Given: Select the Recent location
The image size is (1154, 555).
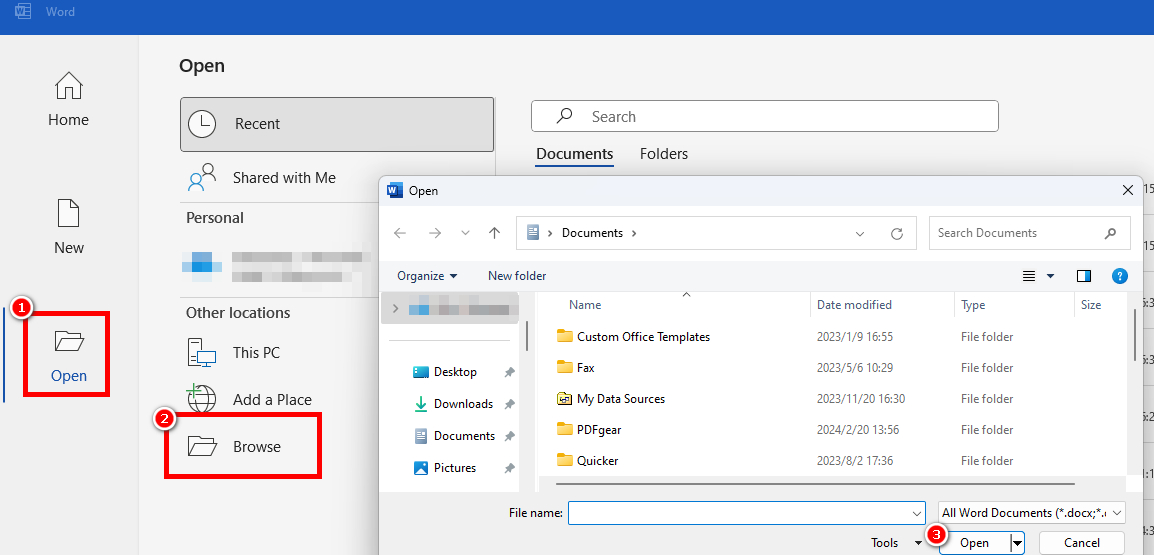Looking at the screenshot, I should click(337, 124).
